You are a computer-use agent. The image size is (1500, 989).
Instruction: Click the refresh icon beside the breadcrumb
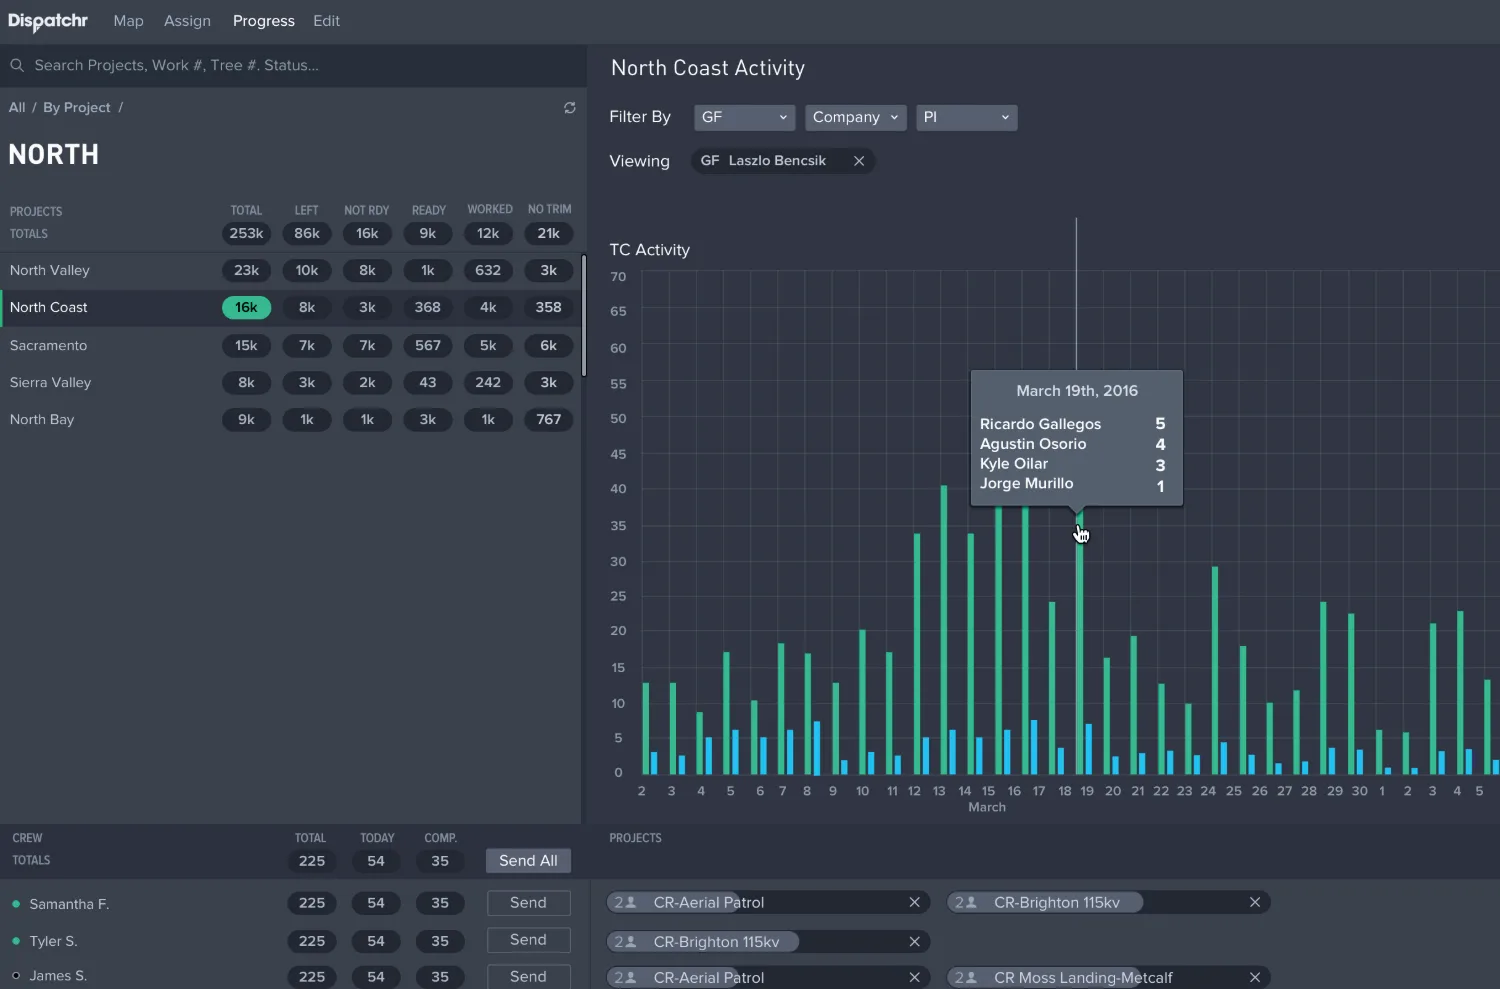pyautogui.click(x=570, y=108)
